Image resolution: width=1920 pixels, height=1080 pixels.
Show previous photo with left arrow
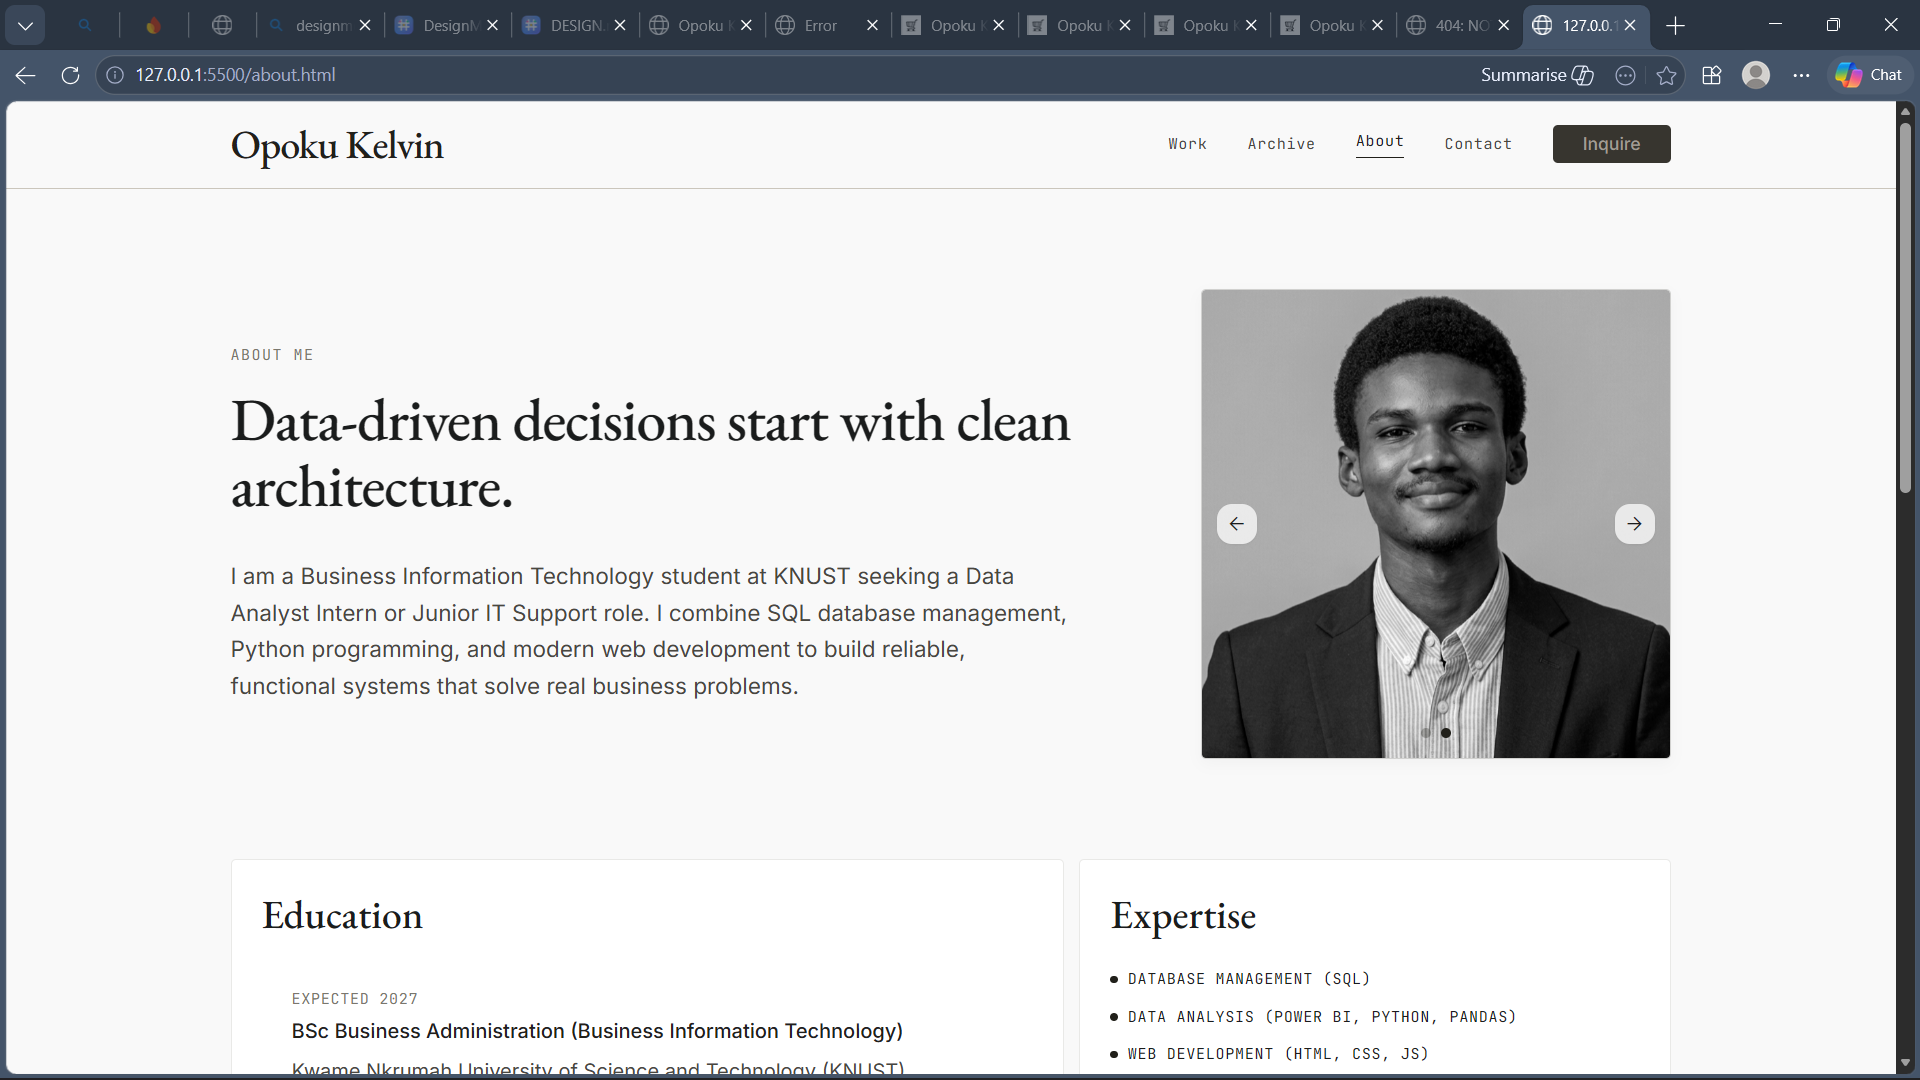(x=1237, y=524)
